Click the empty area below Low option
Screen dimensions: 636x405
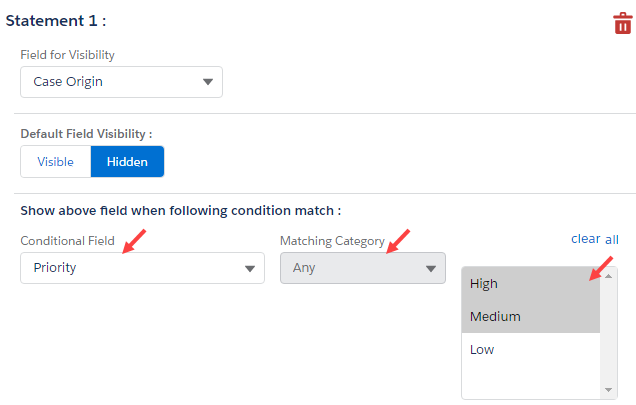pyautogui.click(x=530, y=382)
